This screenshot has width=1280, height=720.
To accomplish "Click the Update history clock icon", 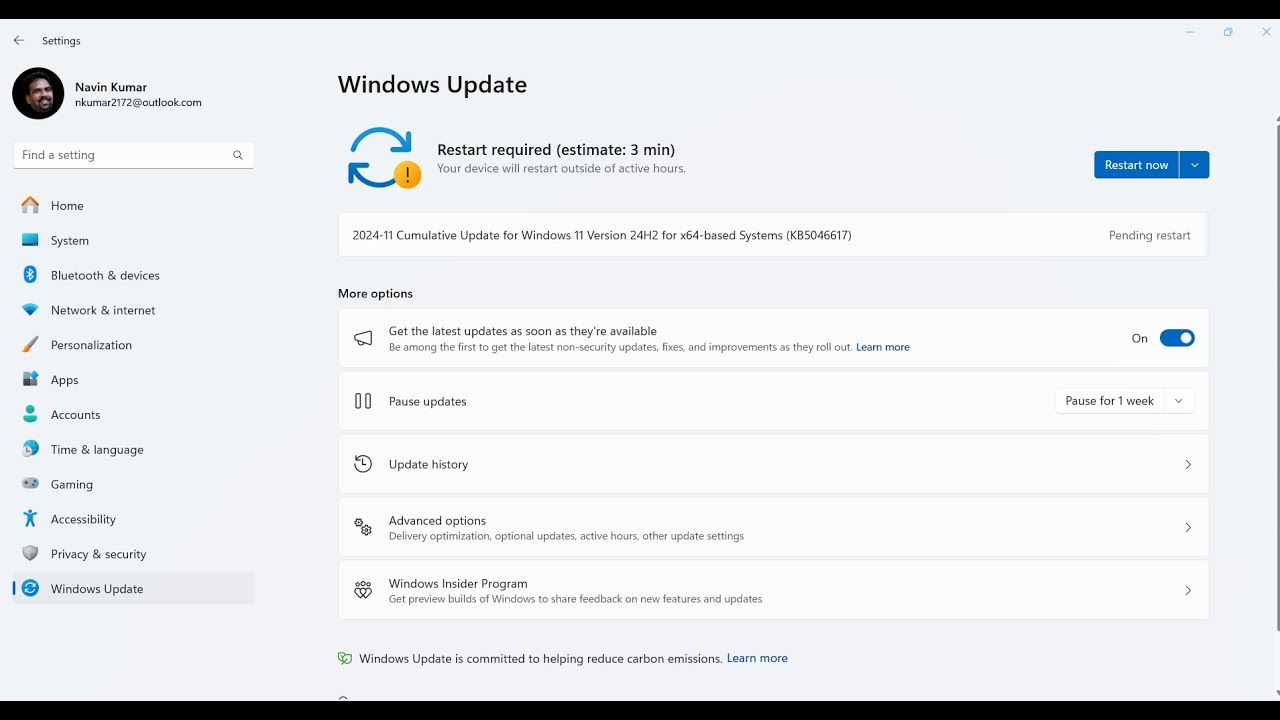I will point(363,464).
